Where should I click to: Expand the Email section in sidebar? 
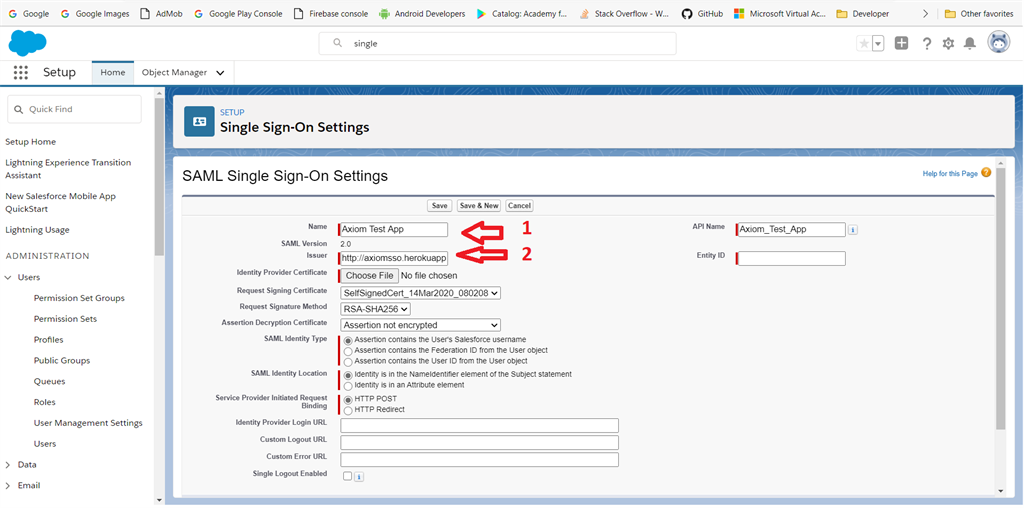point(8,486)
